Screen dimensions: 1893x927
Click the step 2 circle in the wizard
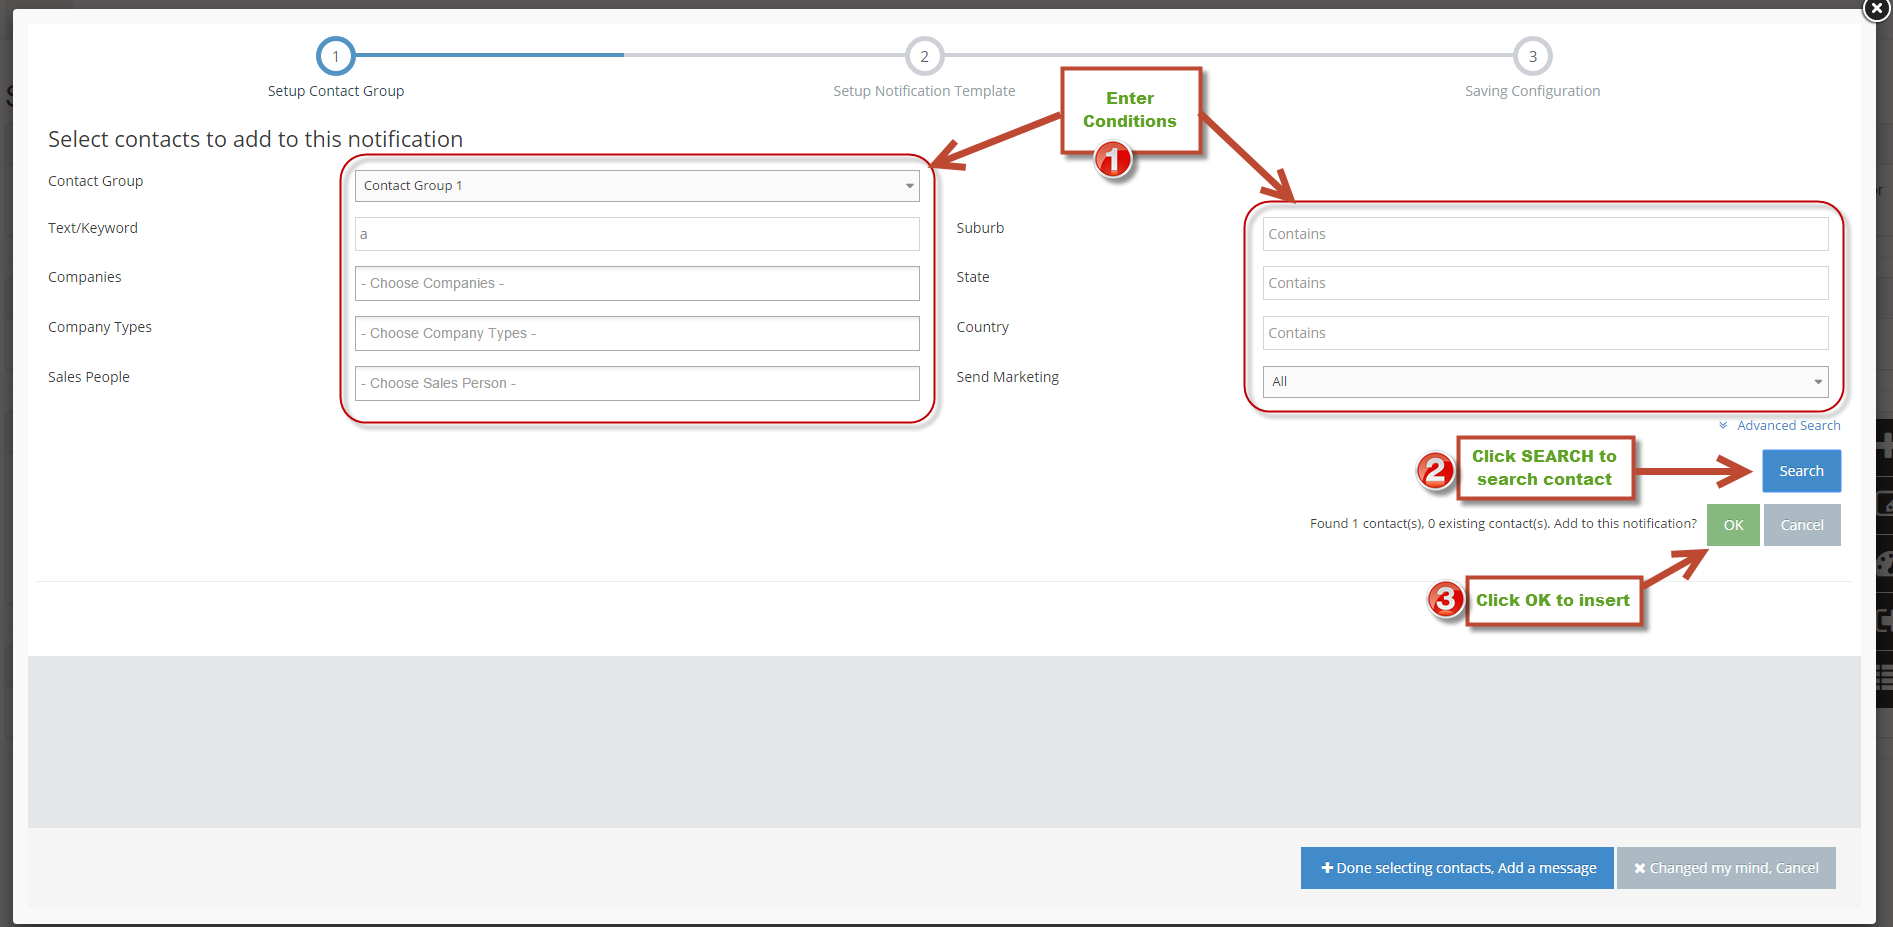pyautogui.click(x=924, y=56)
